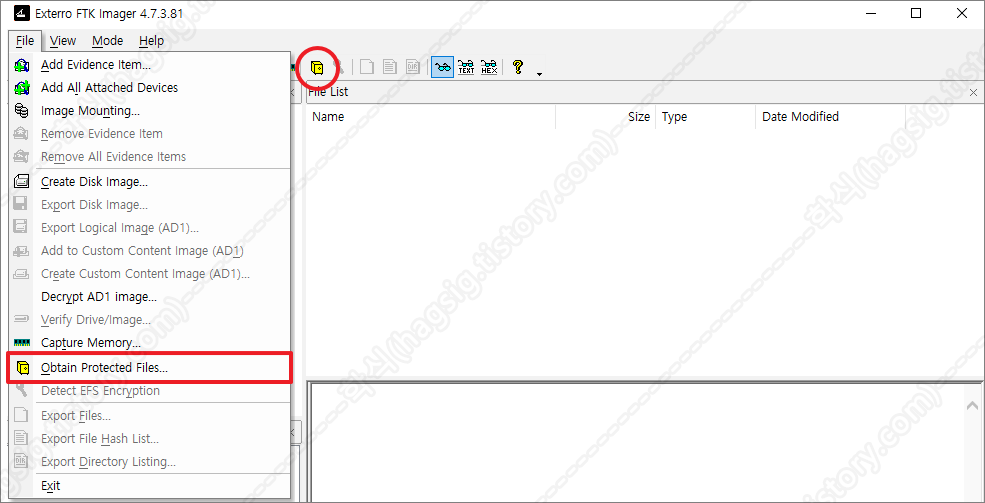Sort file list by Name column
This screenshot has width=985, height=503.
(431, 117)
